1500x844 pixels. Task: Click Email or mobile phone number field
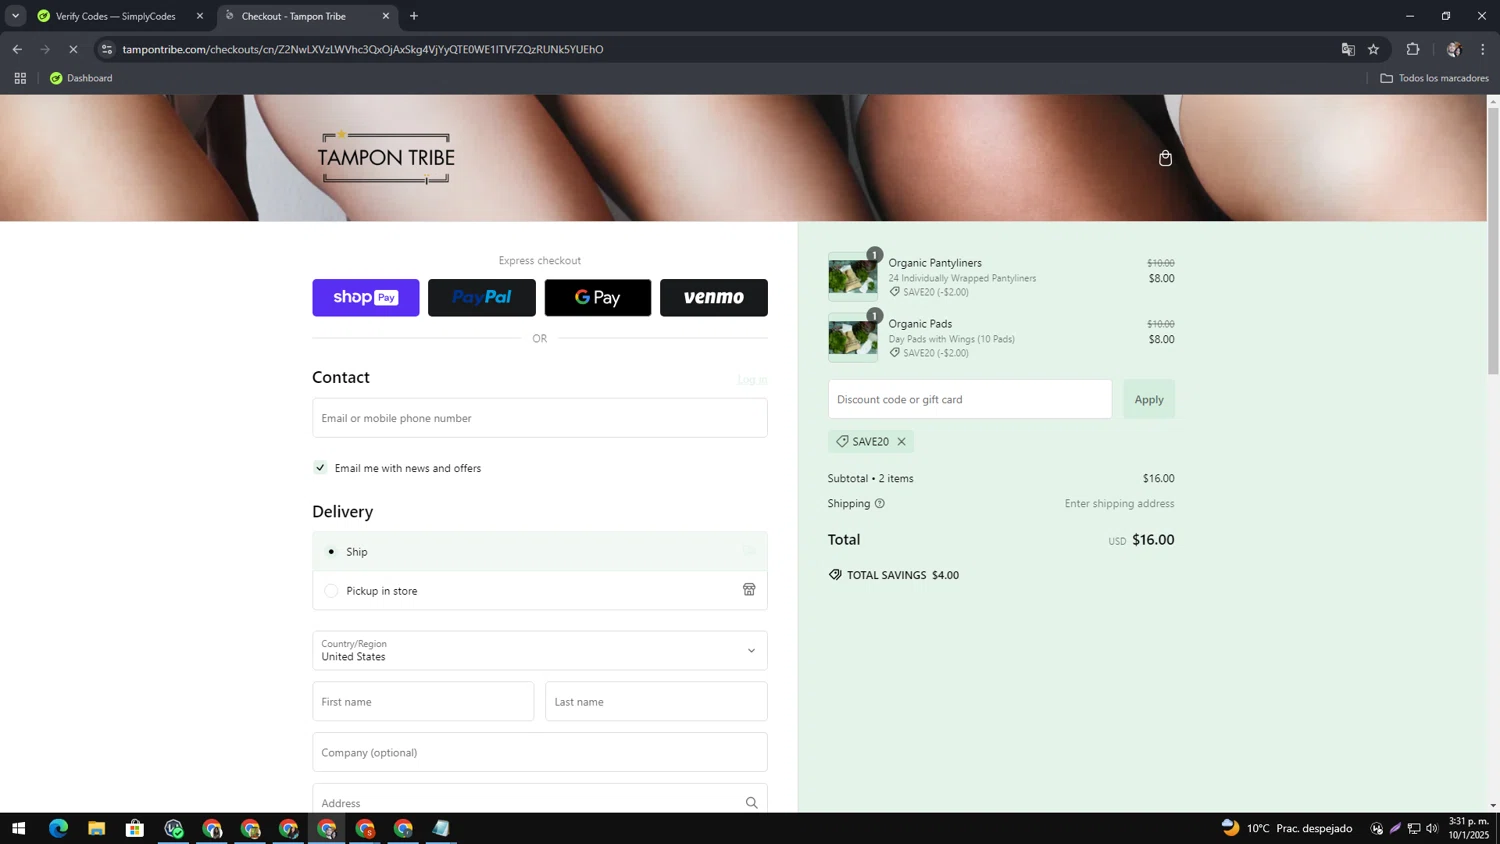[539, 418]
